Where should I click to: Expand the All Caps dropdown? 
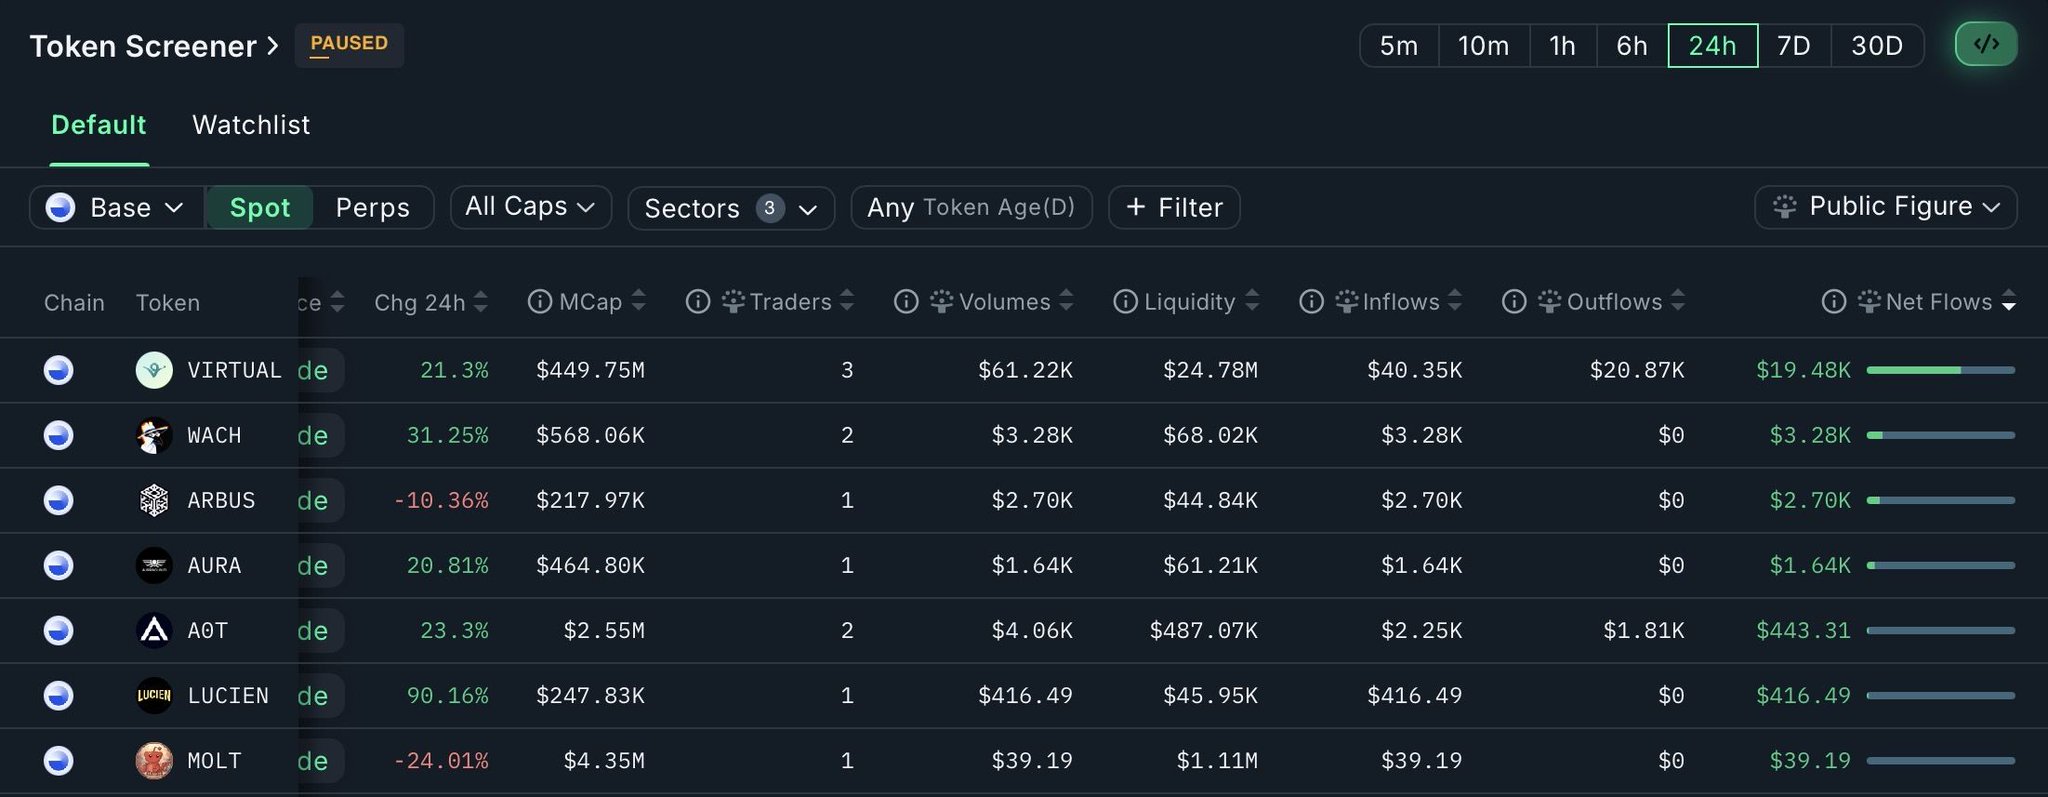[530, 207]
